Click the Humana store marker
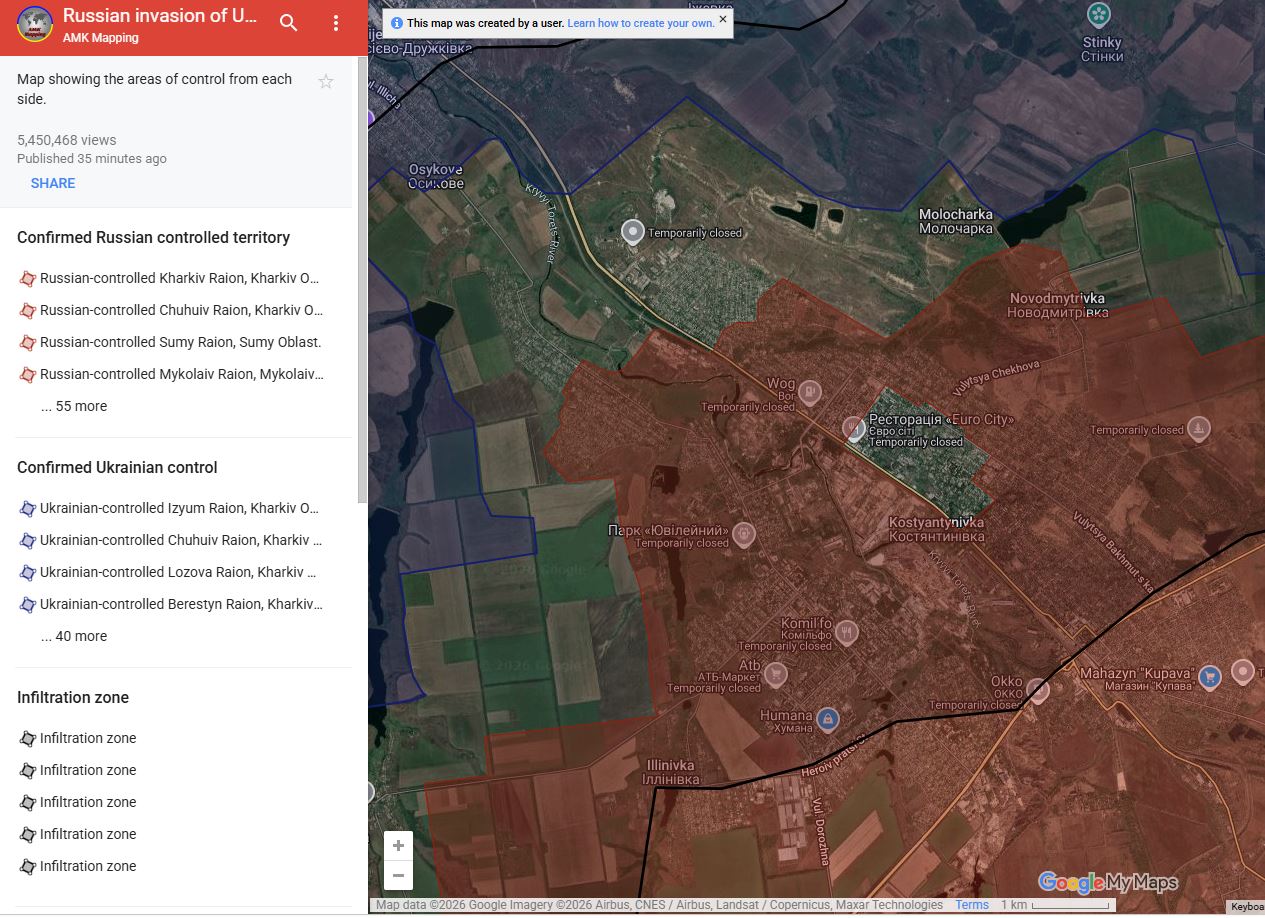1265x918 pixels. [x=827, y=719]
